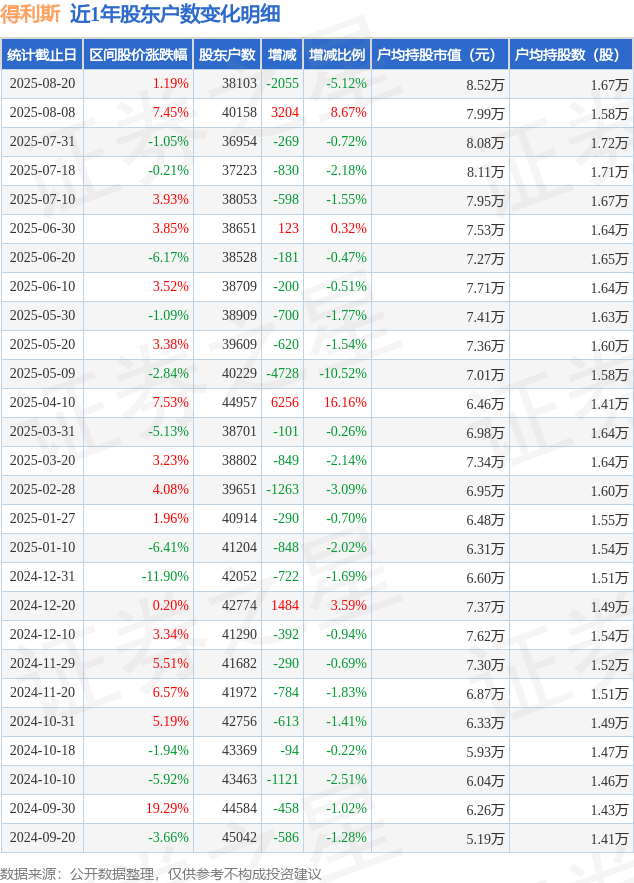Screen dimensions: 634x883
Task: Click the 数据来源 footer note
Action: tap(160, 874)
